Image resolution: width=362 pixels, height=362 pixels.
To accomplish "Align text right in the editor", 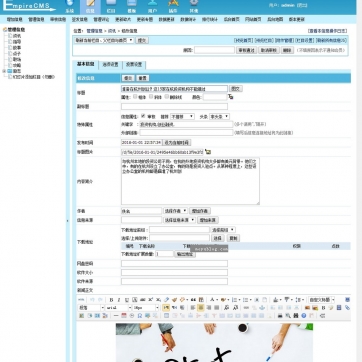I will [209, 308].
